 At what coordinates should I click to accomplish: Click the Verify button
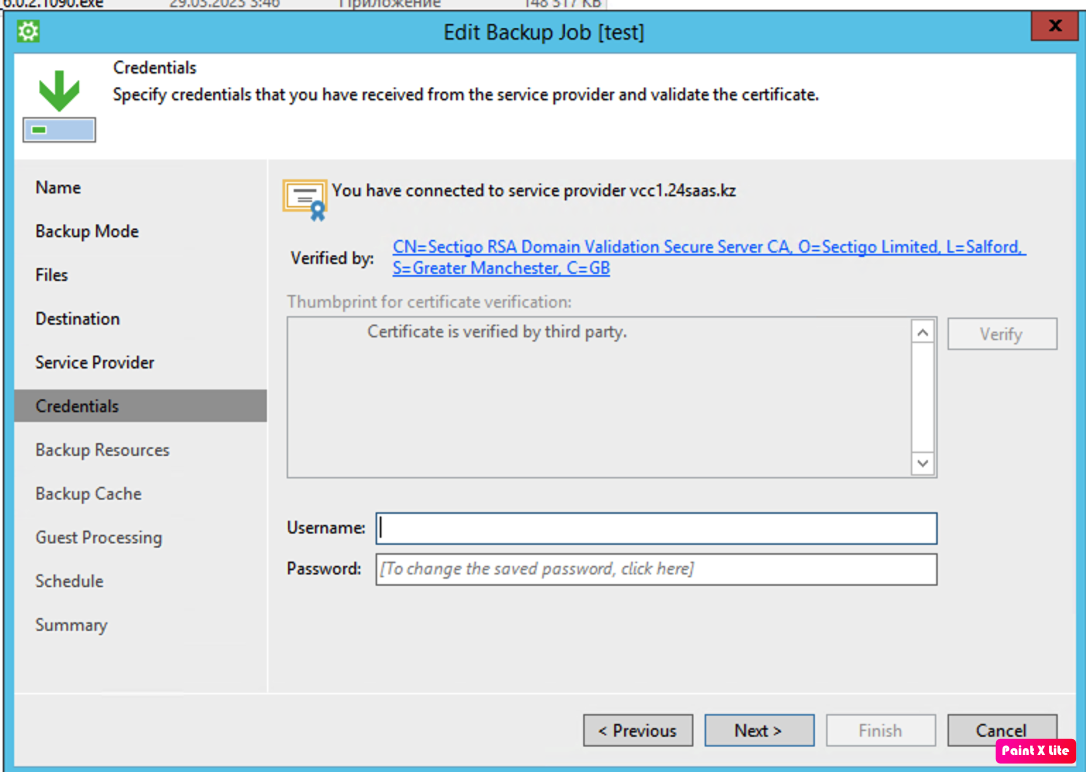[x=1002, y=334]
